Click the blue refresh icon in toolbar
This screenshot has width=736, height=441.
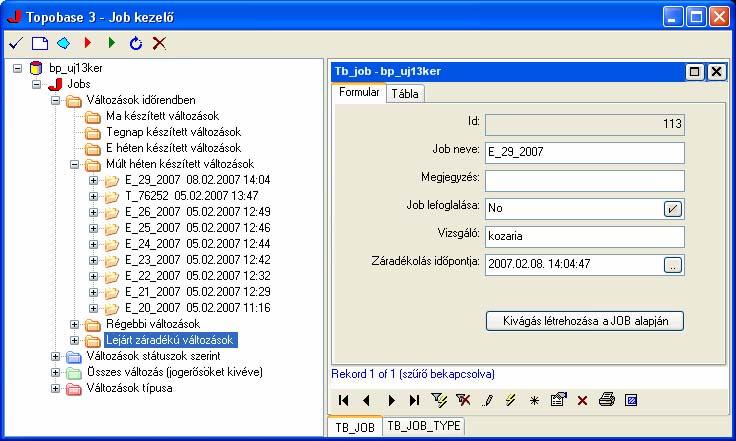coord(136,44)
